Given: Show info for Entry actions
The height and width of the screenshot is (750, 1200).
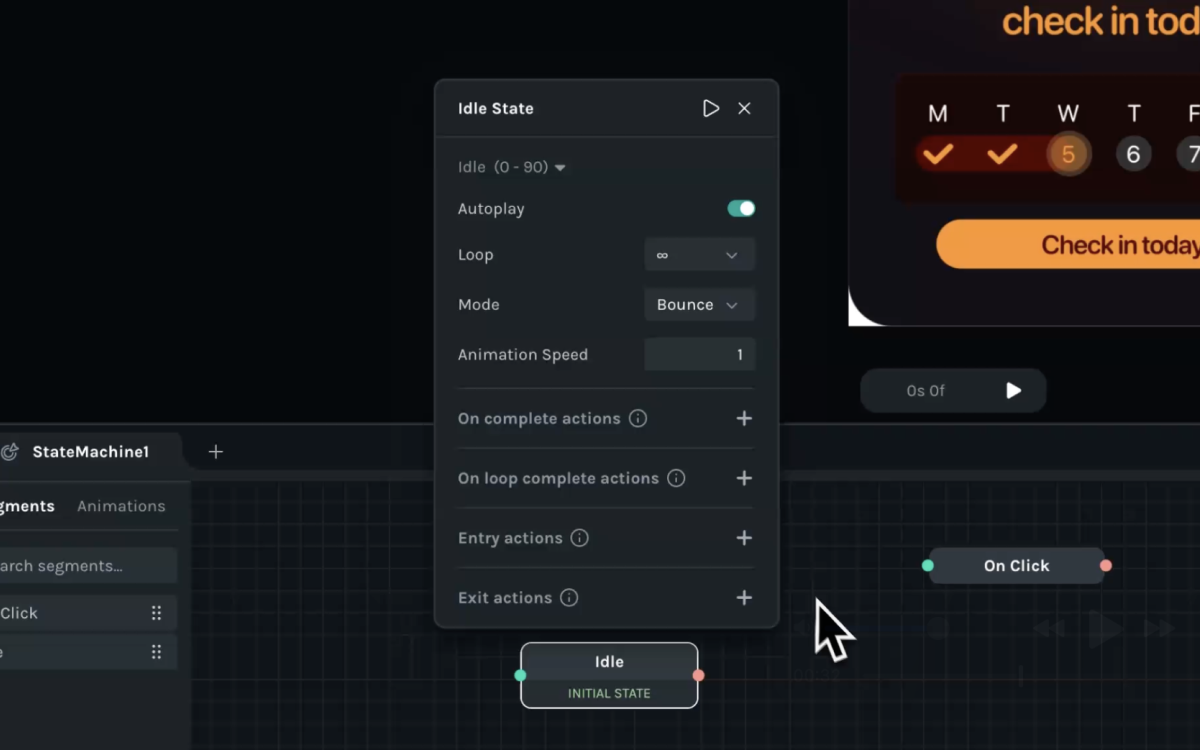Looking at the screenshot, I should (579, 538).
